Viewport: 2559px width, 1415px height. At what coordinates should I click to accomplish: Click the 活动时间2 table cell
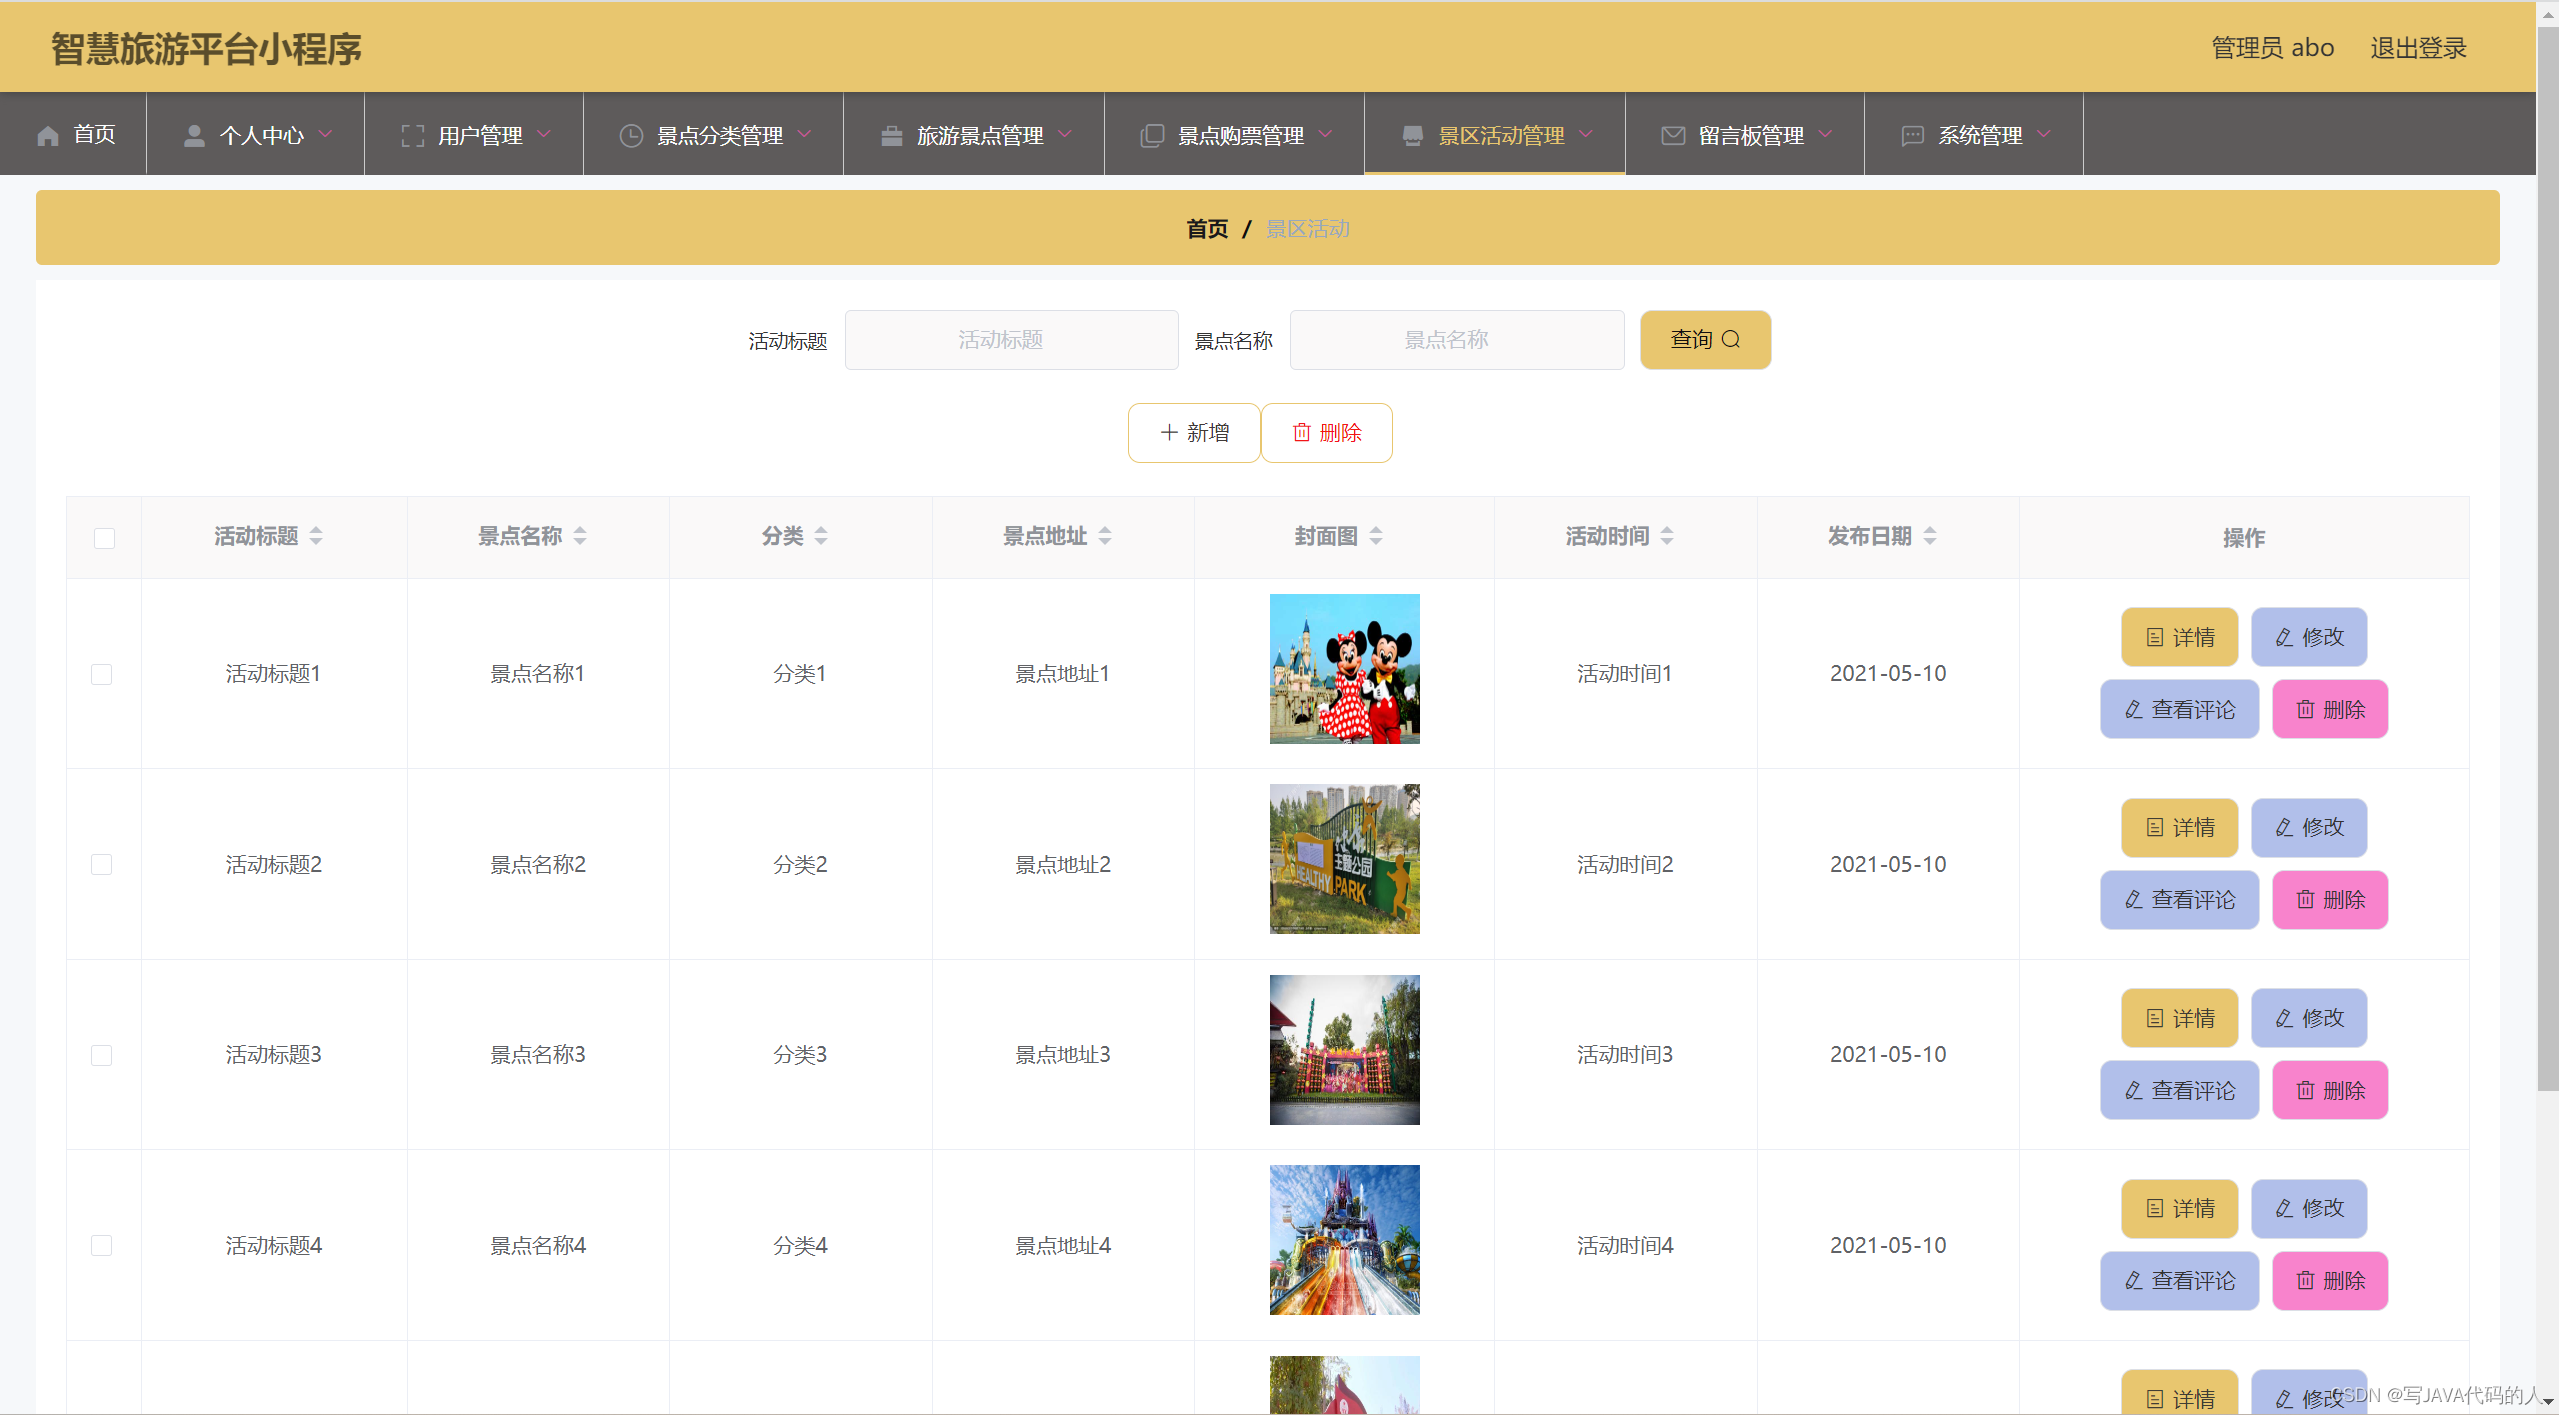point(1625,864)
